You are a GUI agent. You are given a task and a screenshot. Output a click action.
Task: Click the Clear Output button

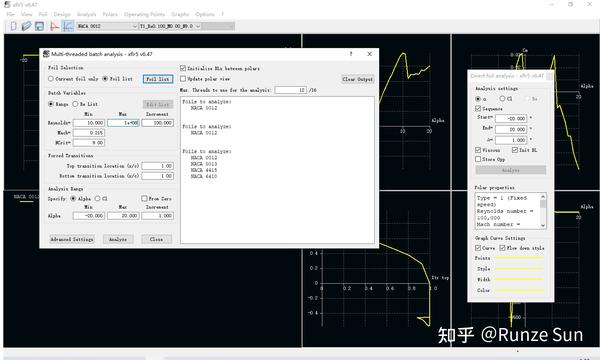pyautogui.click(x=357, y=79)
